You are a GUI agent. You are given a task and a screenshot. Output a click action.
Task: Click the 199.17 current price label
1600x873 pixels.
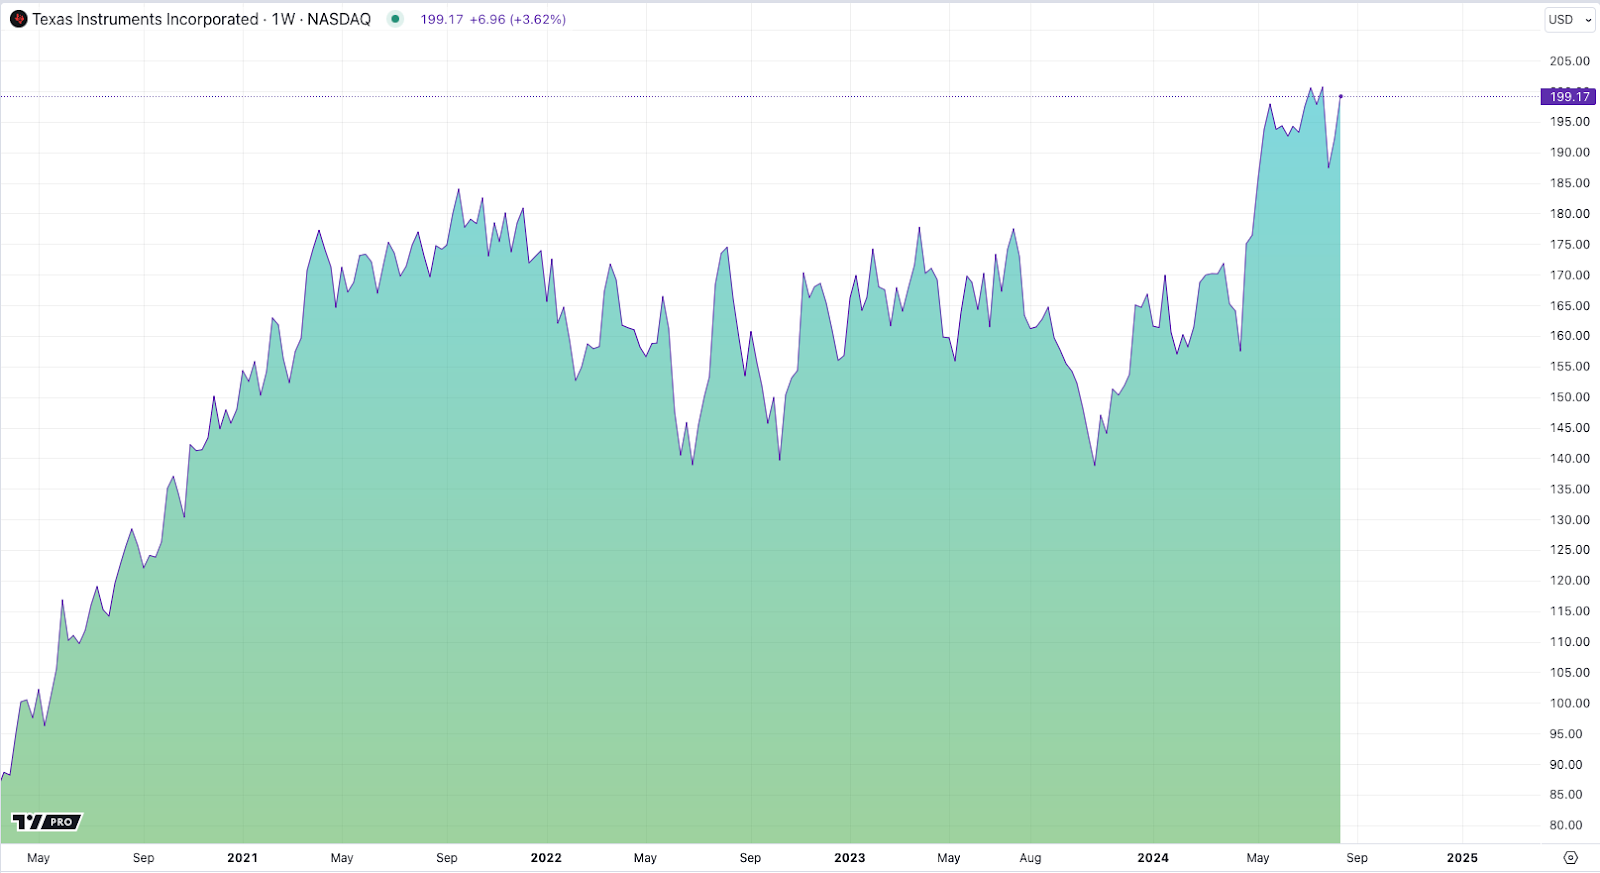point(441,19)
